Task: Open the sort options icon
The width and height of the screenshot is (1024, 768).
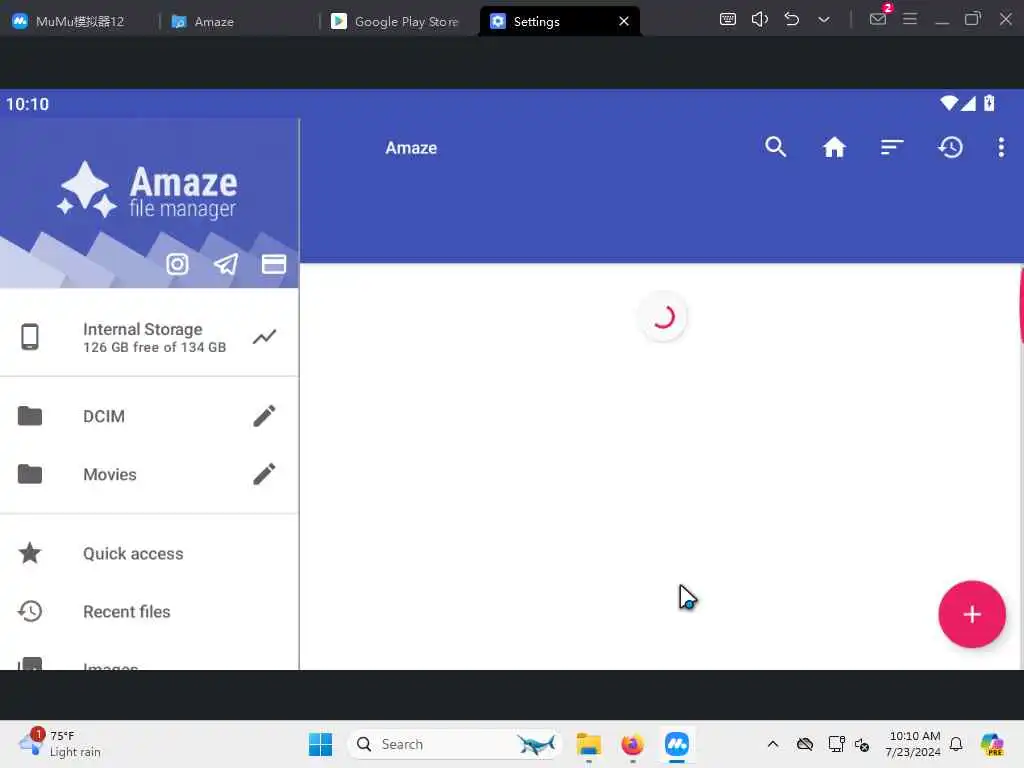Action: pyautogui.click(x=891, y=147)
